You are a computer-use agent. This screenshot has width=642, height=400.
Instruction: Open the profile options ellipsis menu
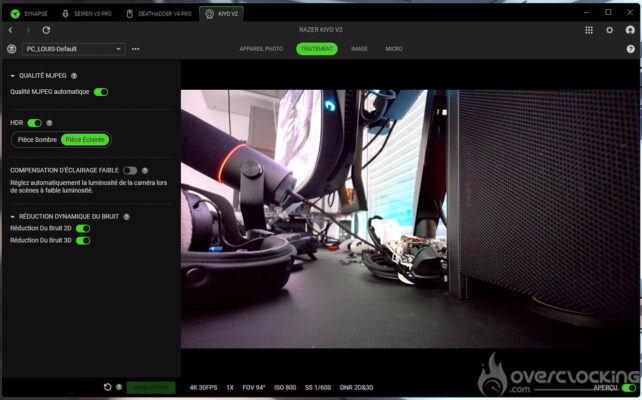136,49
